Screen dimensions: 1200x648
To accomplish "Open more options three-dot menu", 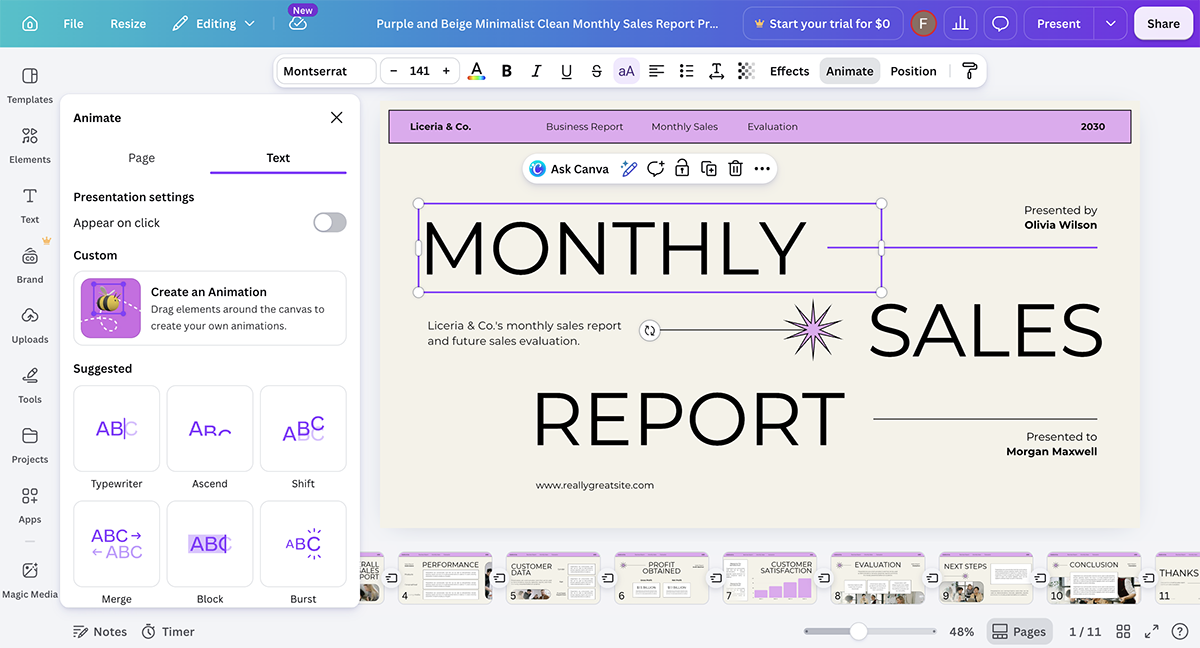I will click(x=762, y=169).
